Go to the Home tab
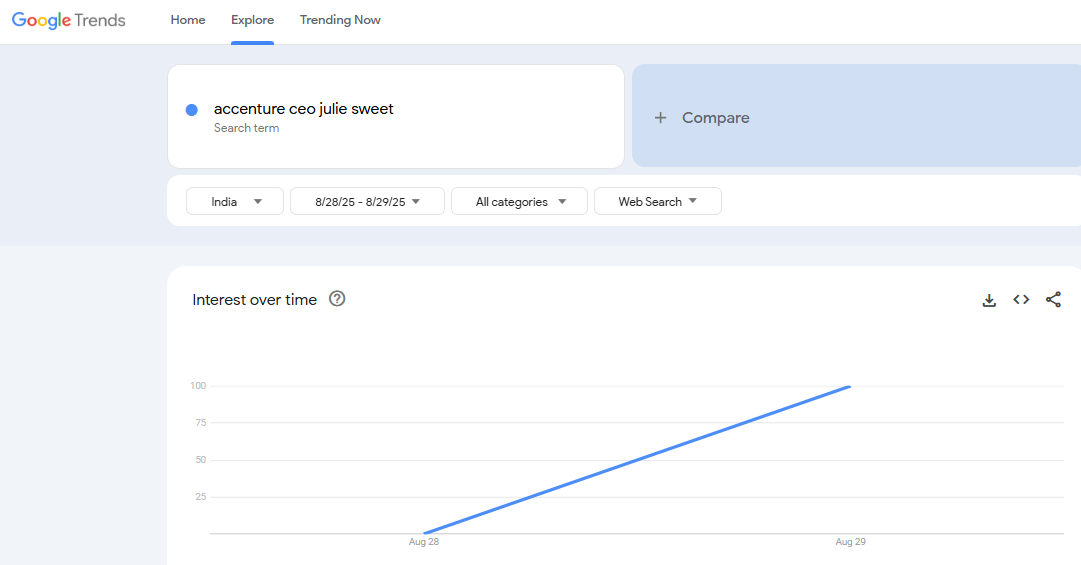This screenshot has height=565, width=1081. click(x=188, y=20)
